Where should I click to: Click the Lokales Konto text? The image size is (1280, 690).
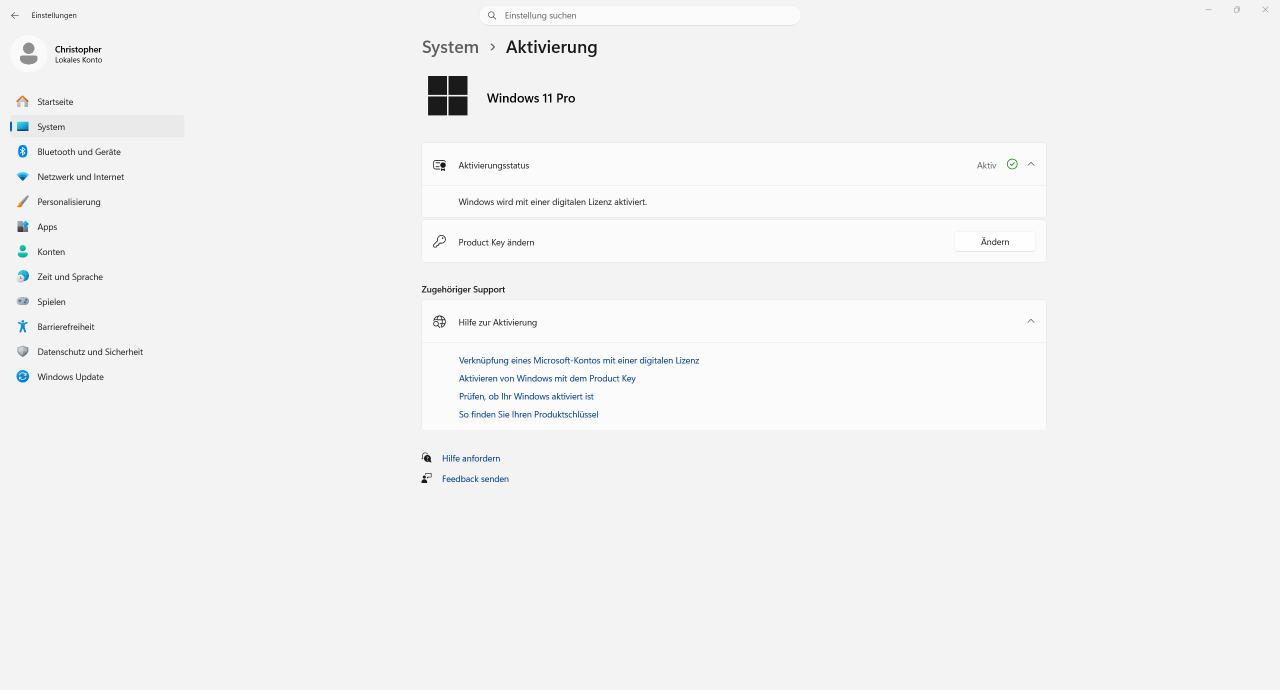click(78, 60)
